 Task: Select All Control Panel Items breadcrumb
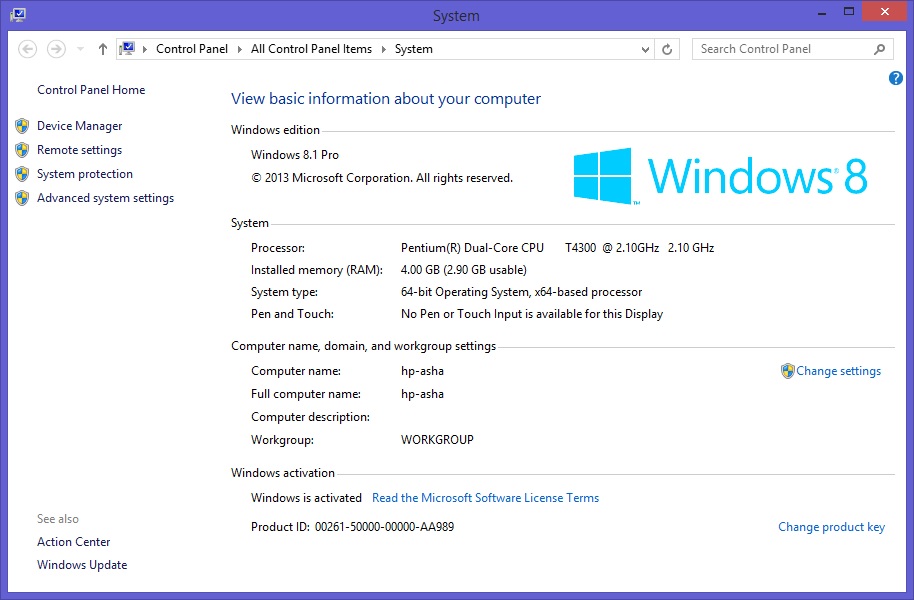point(311,49)
